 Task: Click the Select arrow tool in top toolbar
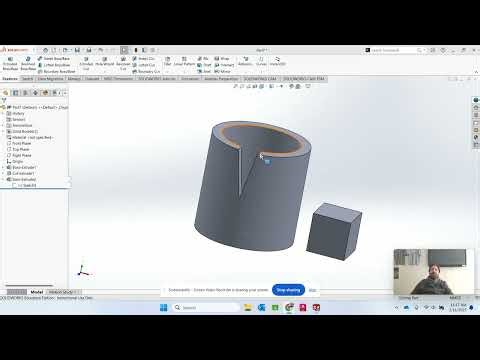click(124, 50)
